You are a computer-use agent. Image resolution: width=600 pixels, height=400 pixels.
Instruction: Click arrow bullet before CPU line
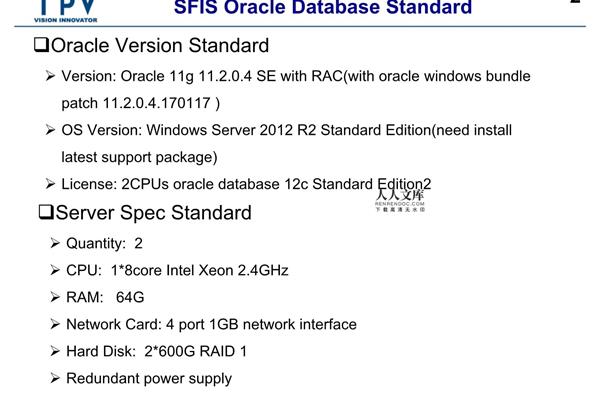coord(55,270)
